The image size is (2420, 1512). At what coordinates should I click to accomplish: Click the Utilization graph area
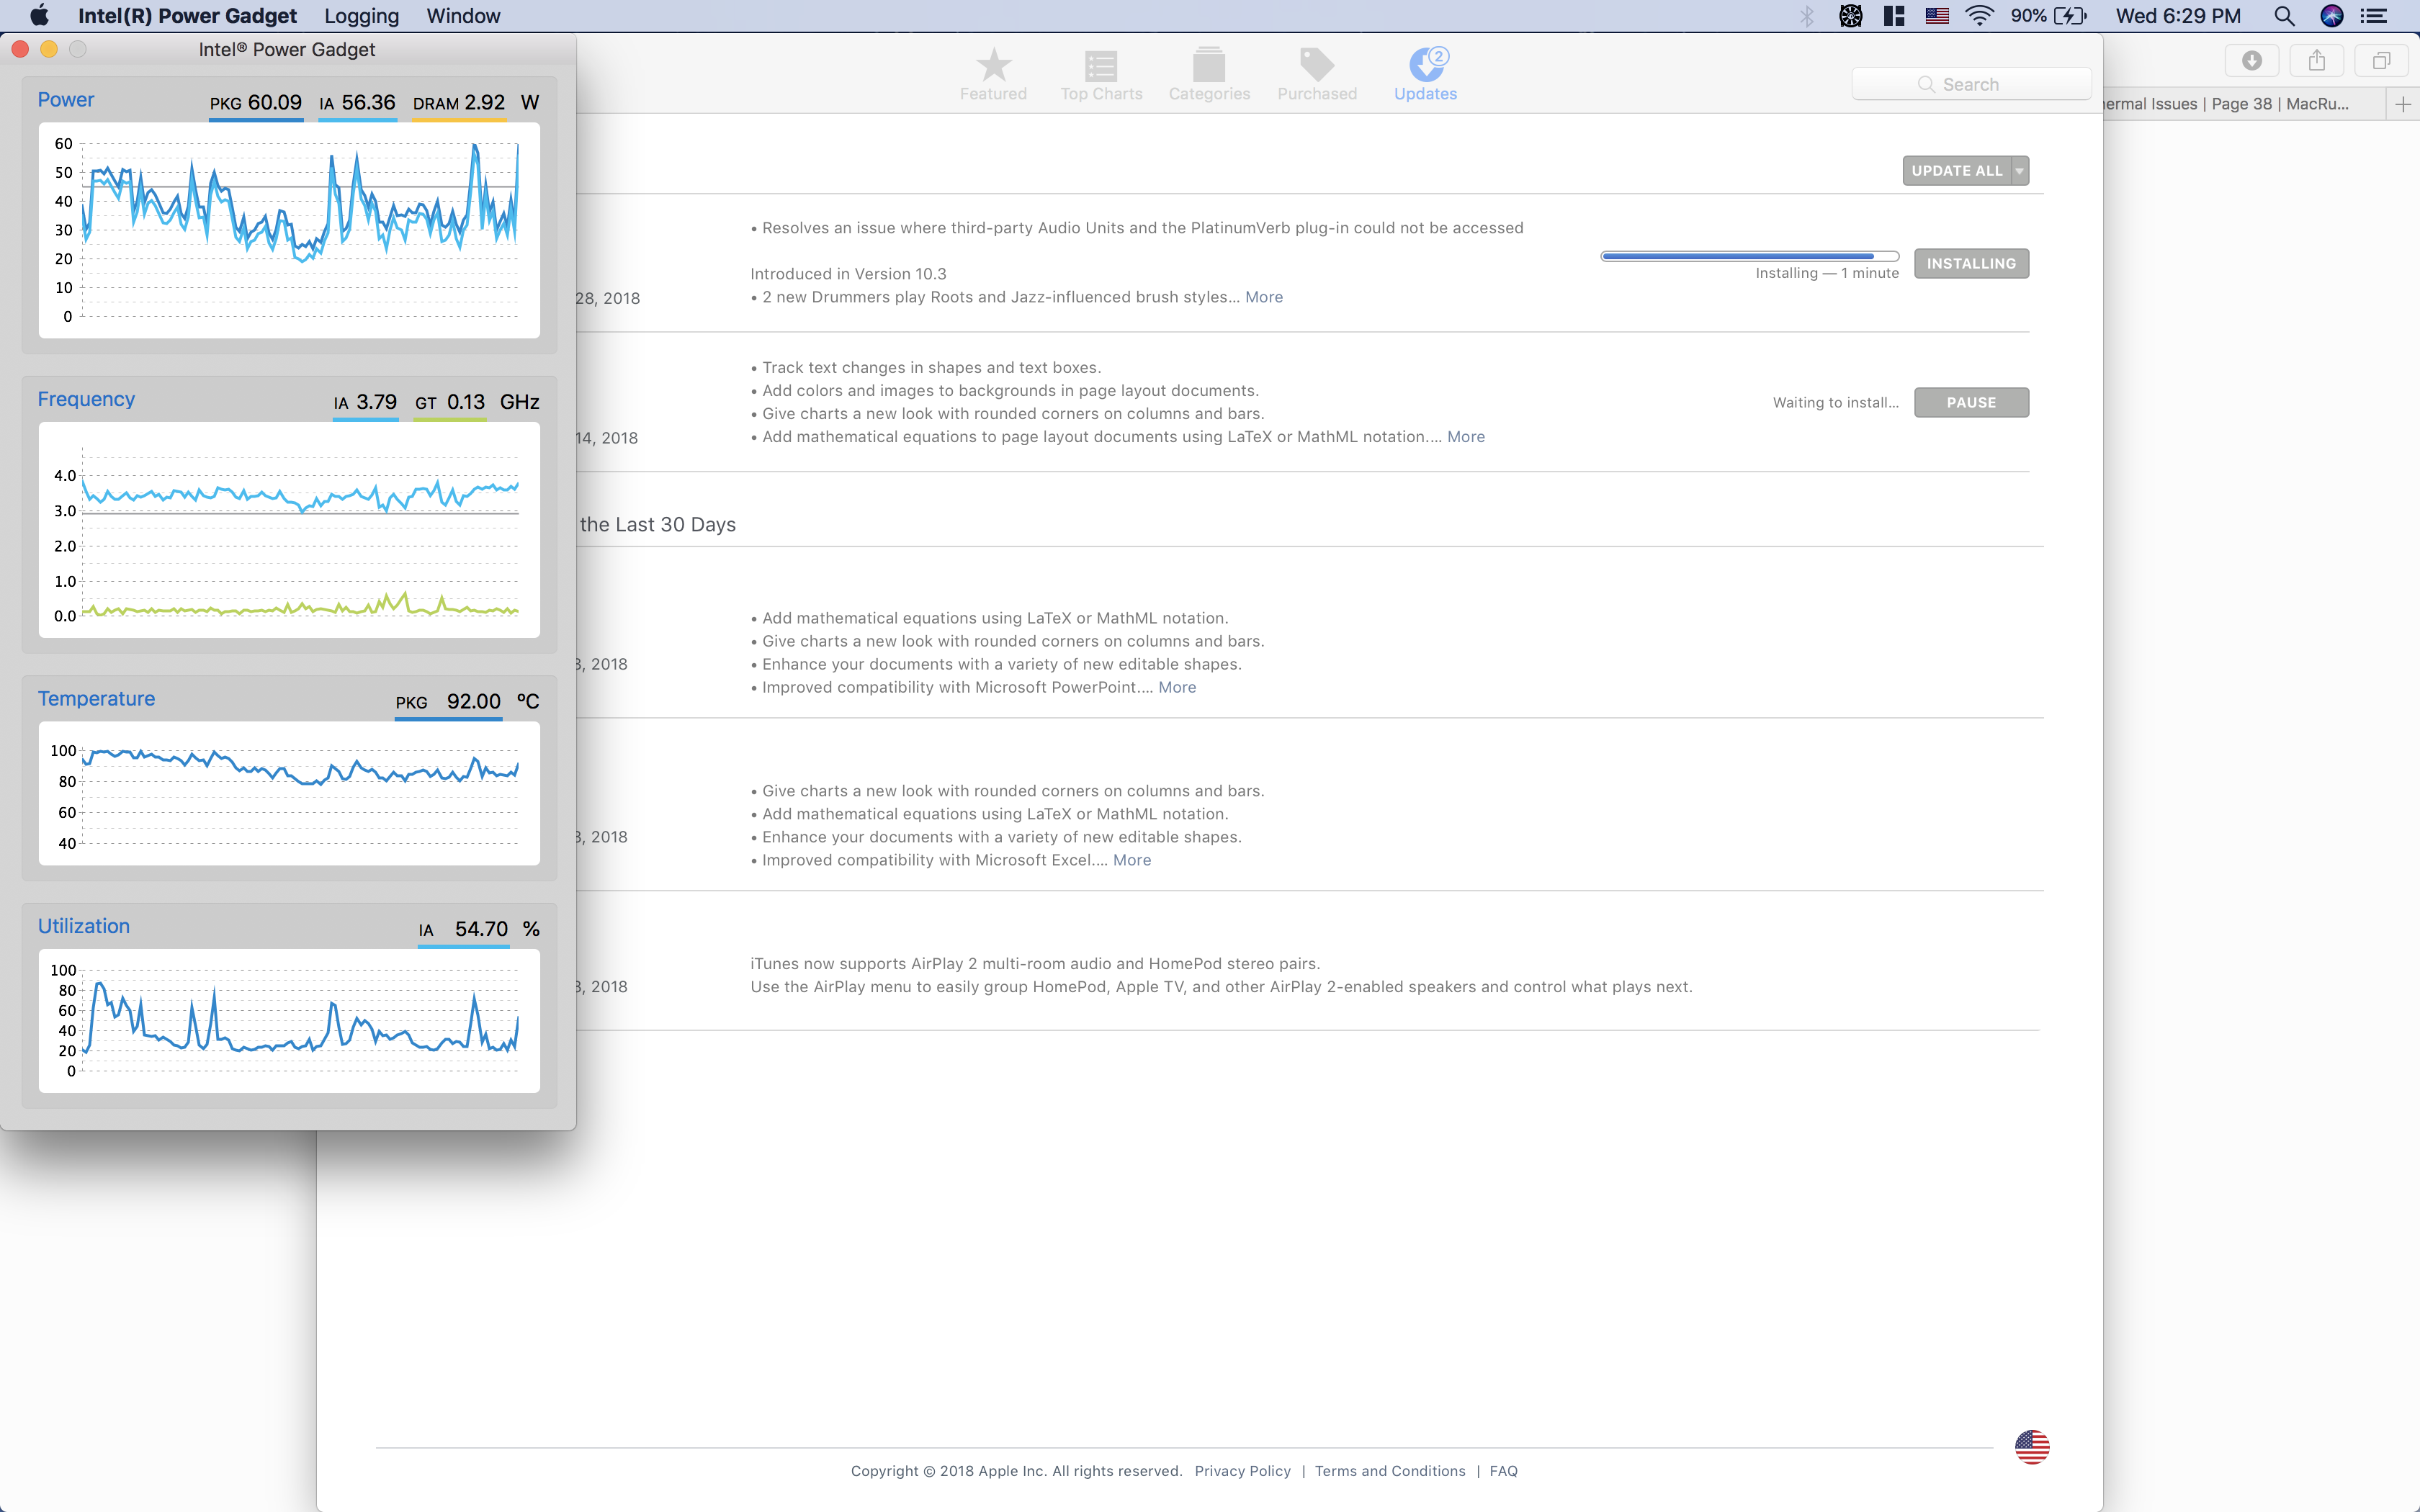pos(289,1021)
